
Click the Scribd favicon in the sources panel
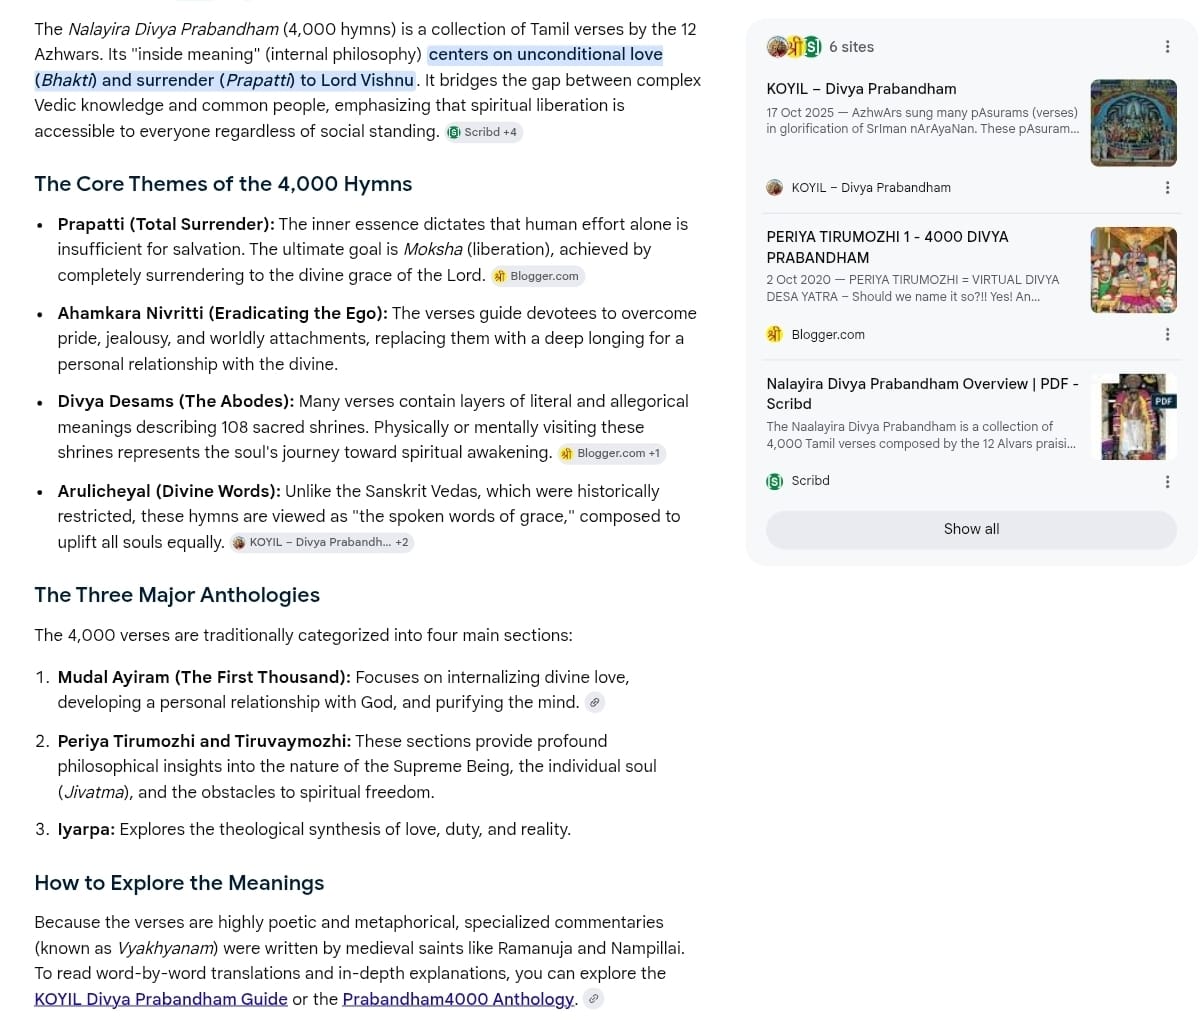tap(774, 481)
